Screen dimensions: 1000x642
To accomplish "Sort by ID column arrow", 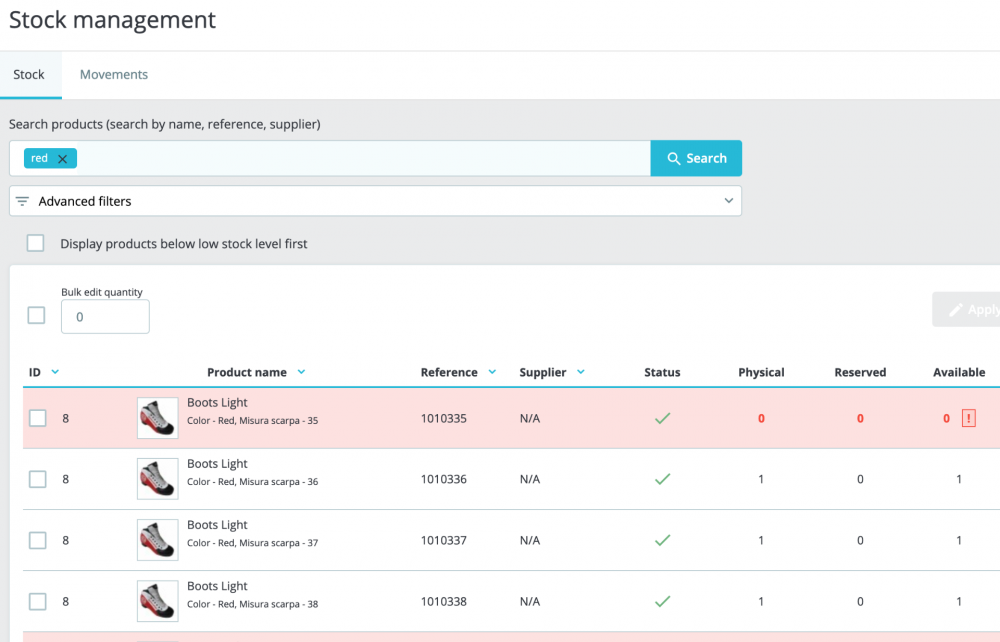I will pos(55,372).
